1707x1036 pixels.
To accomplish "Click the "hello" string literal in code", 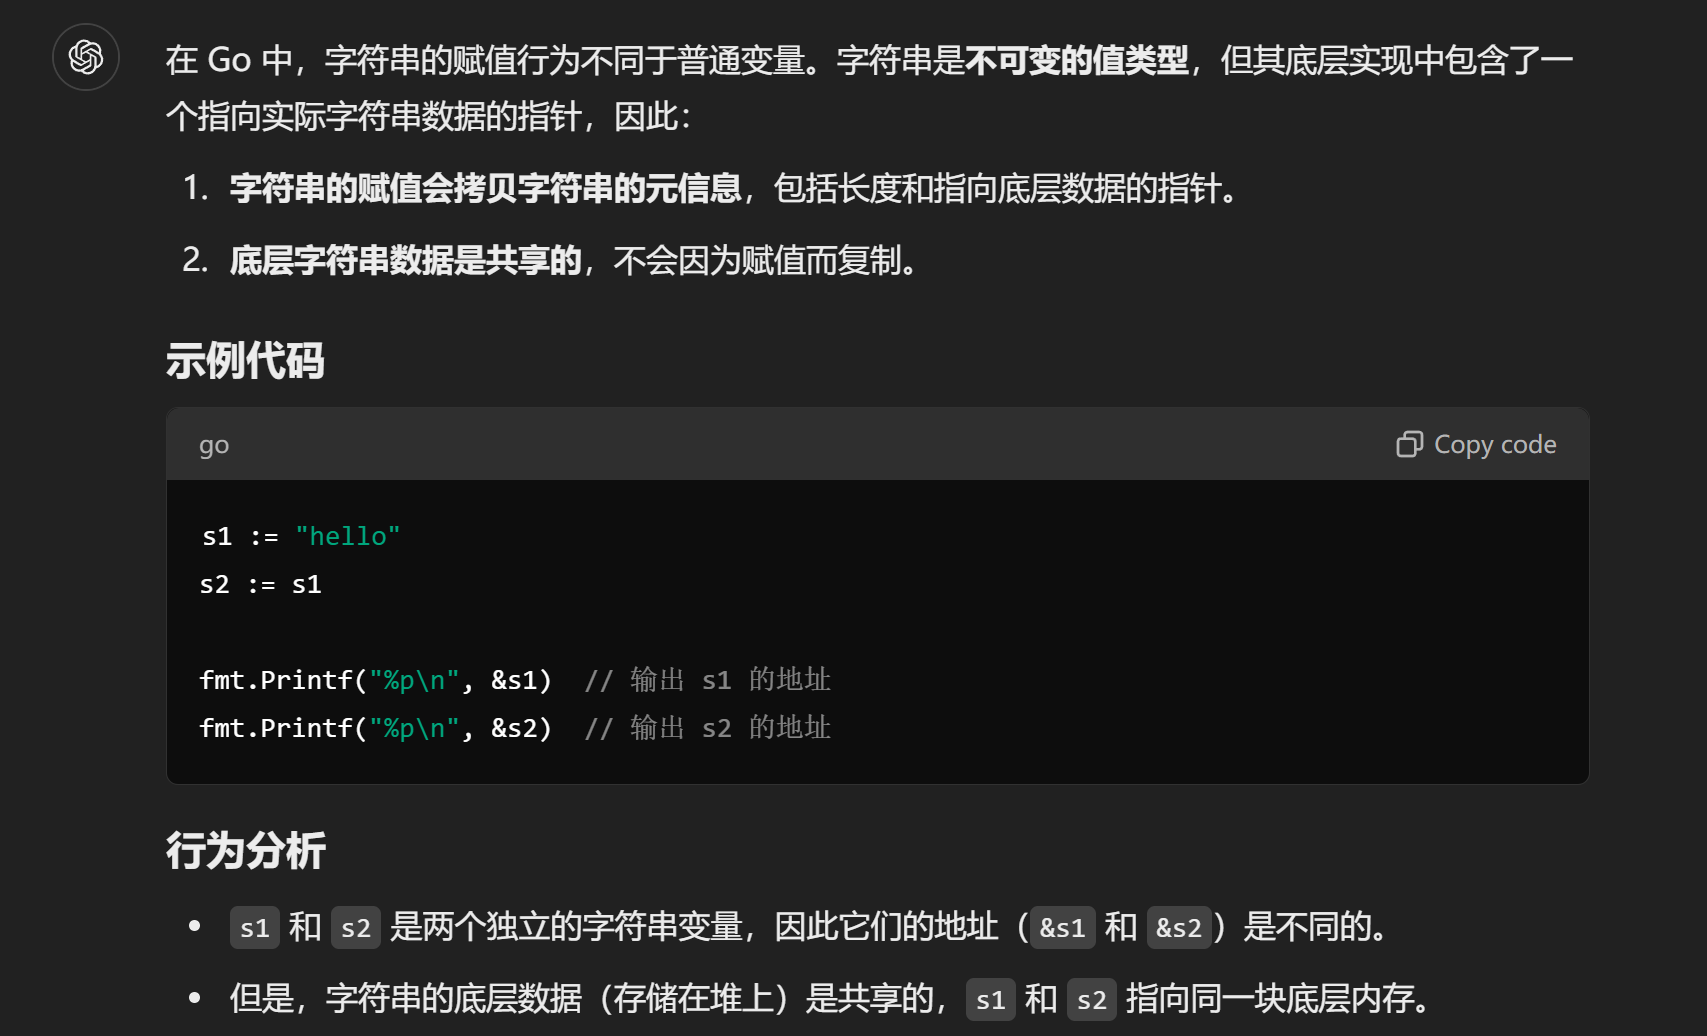I will [347, 537].
